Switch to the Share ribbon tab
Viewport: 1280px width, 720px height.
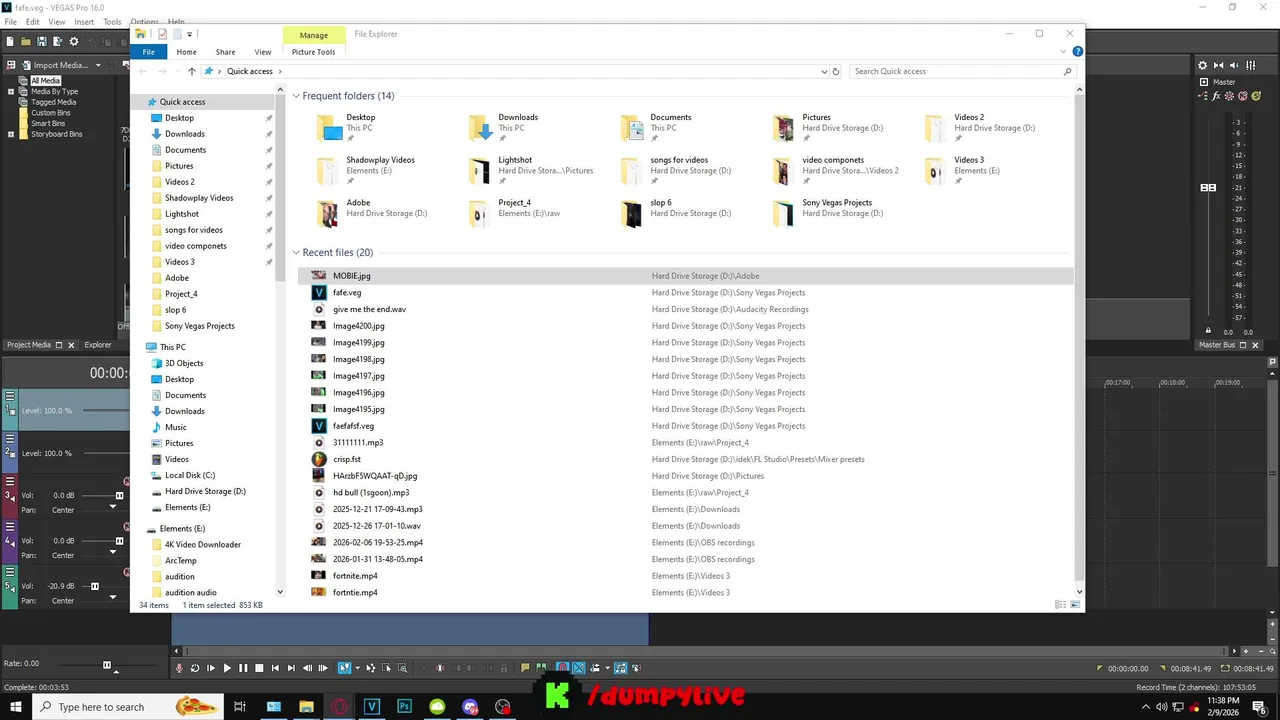[225, 52]
